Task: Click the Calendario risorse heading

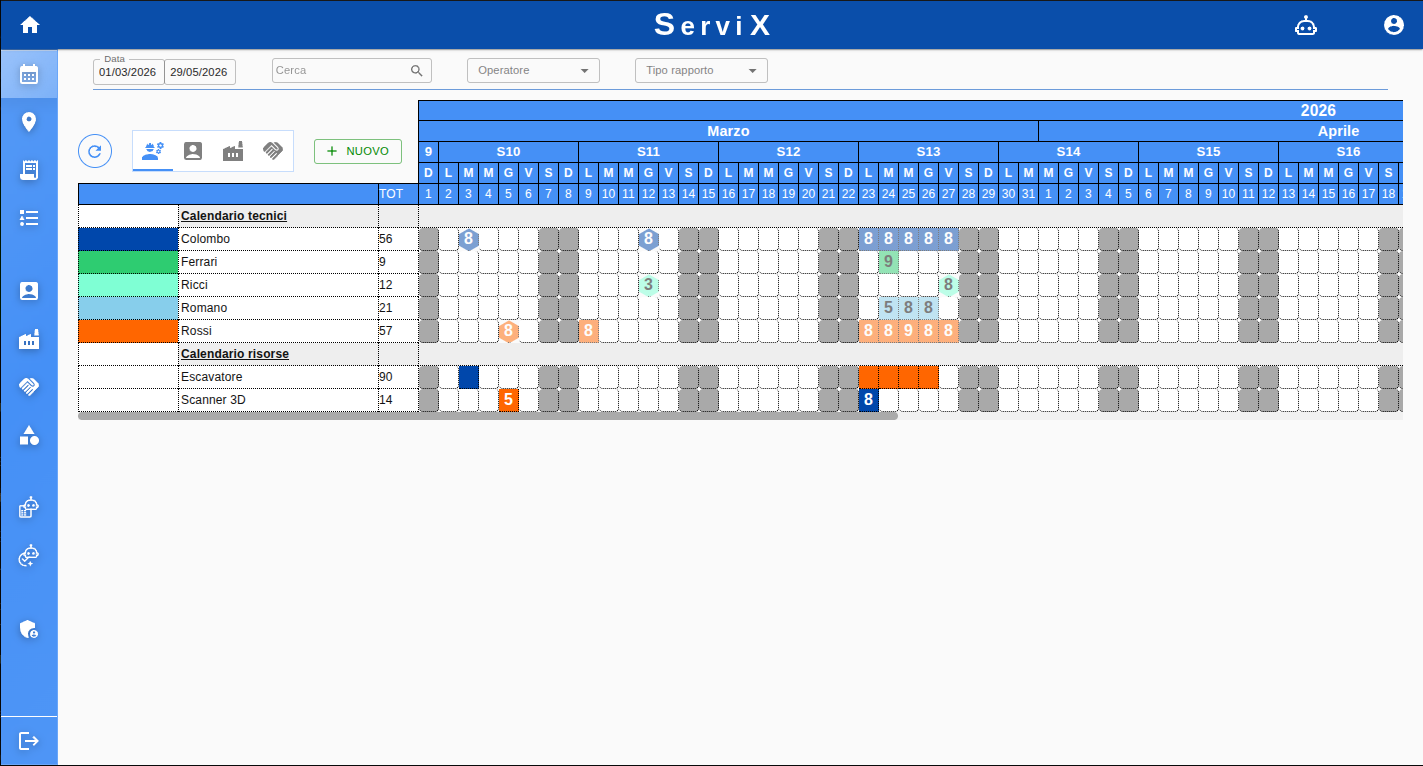Action: pyautogui.click(x=235, y=354)
